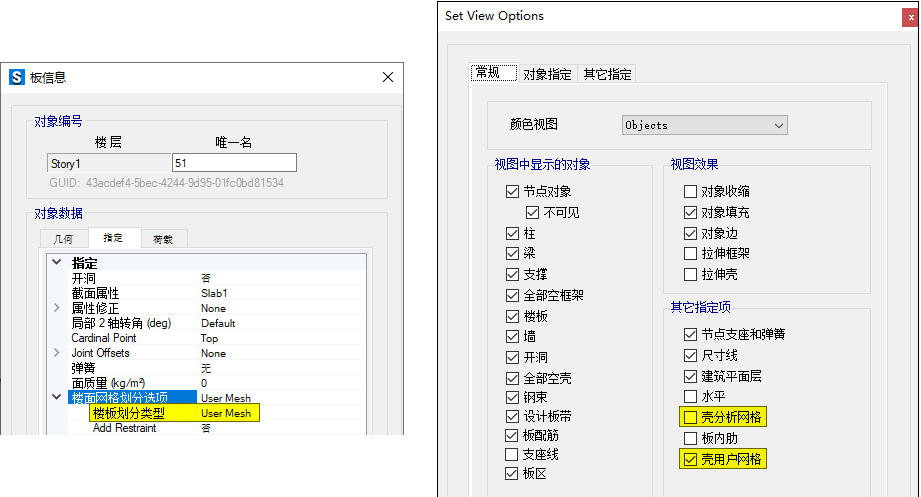
Task: Close the 板信息 dialog
Action: [388, 77]
